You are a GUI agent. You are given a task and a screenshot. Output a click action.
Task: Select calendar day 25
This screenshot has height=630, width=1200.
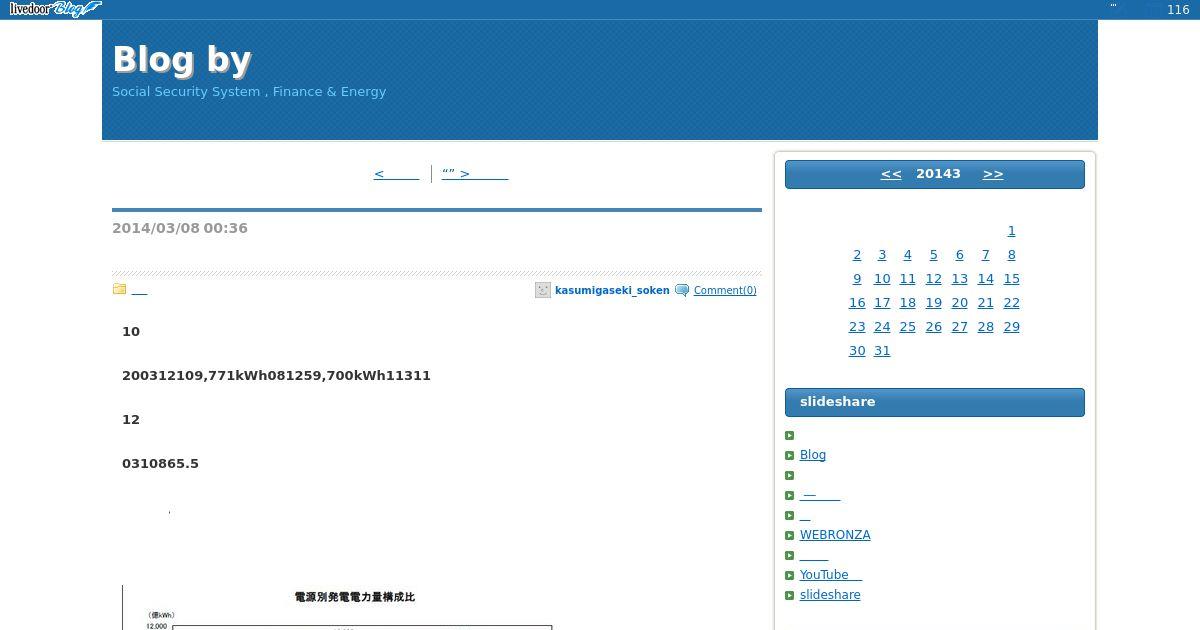[907, 327]
